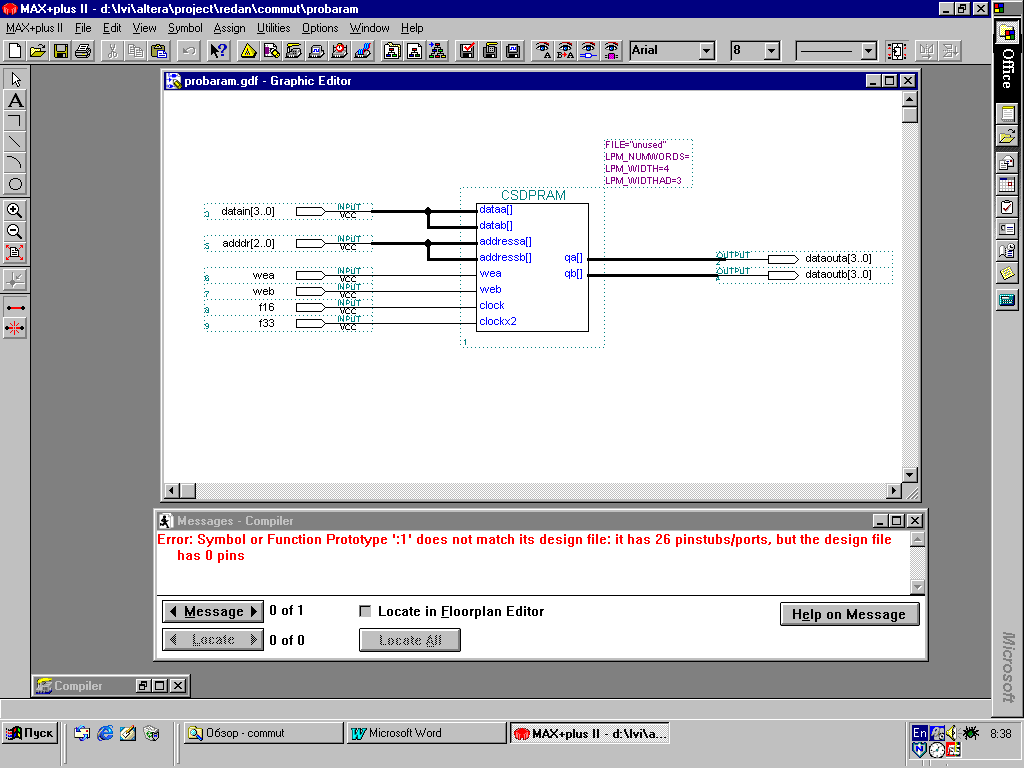Open the Пуск start button
Viewport: 1024px width, 768px height.
tap(30, 733)
